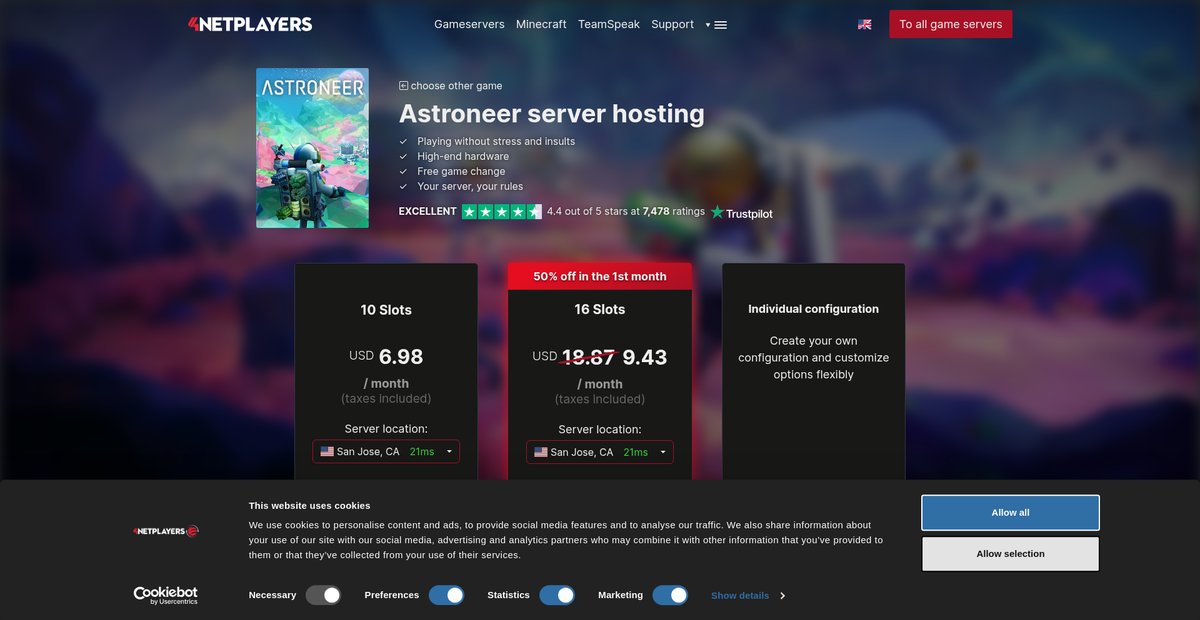This screenshot has height=620, width=1200.
Task: Click the Trustpilot green star rating
Action: (x=501, y=212)
